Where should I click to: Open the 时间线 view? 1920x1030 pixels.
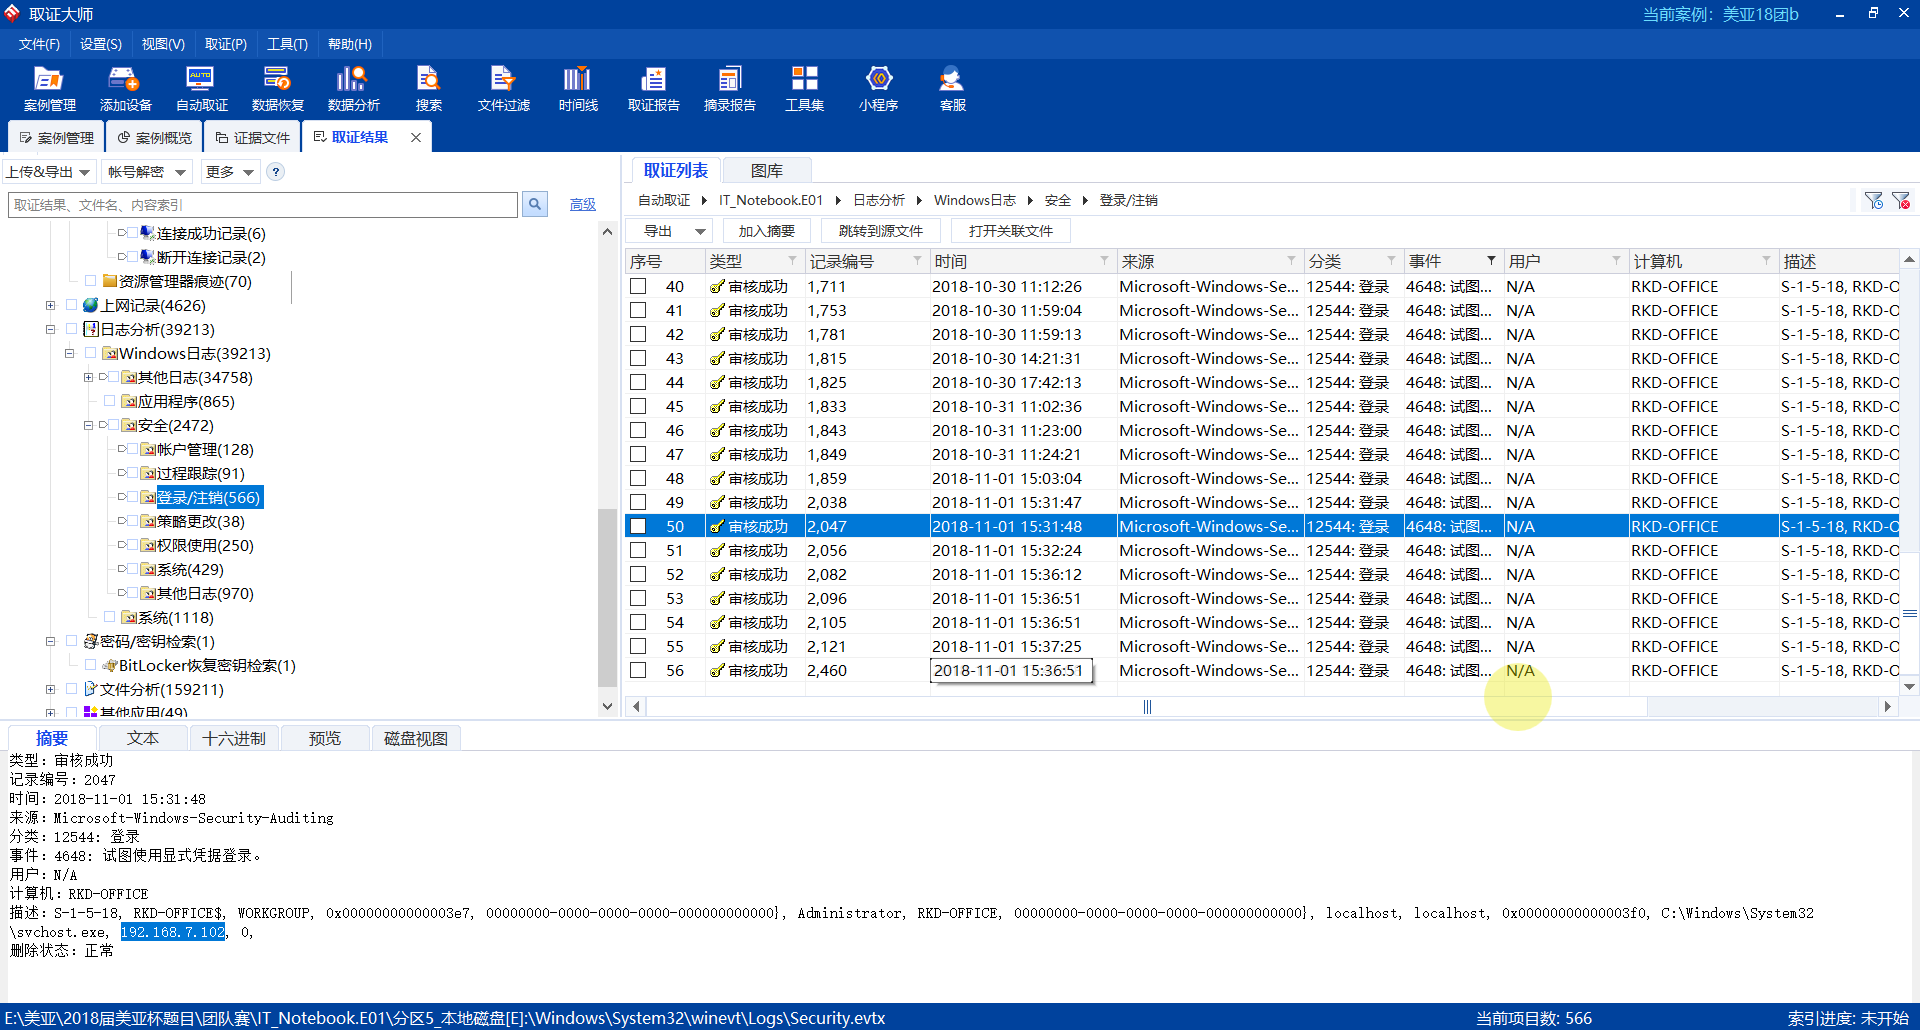578,88
